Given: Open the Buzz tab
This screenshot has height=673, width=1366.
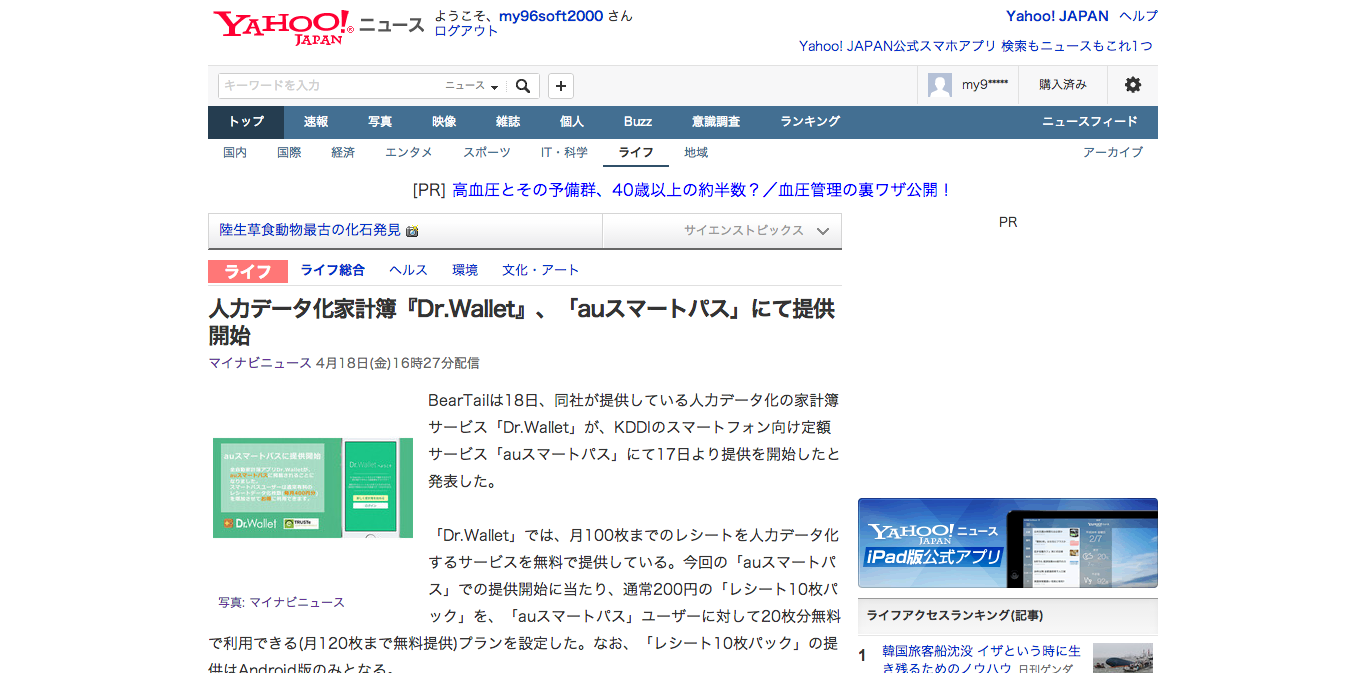Looking at the screenshot, I should pos(638,122).
